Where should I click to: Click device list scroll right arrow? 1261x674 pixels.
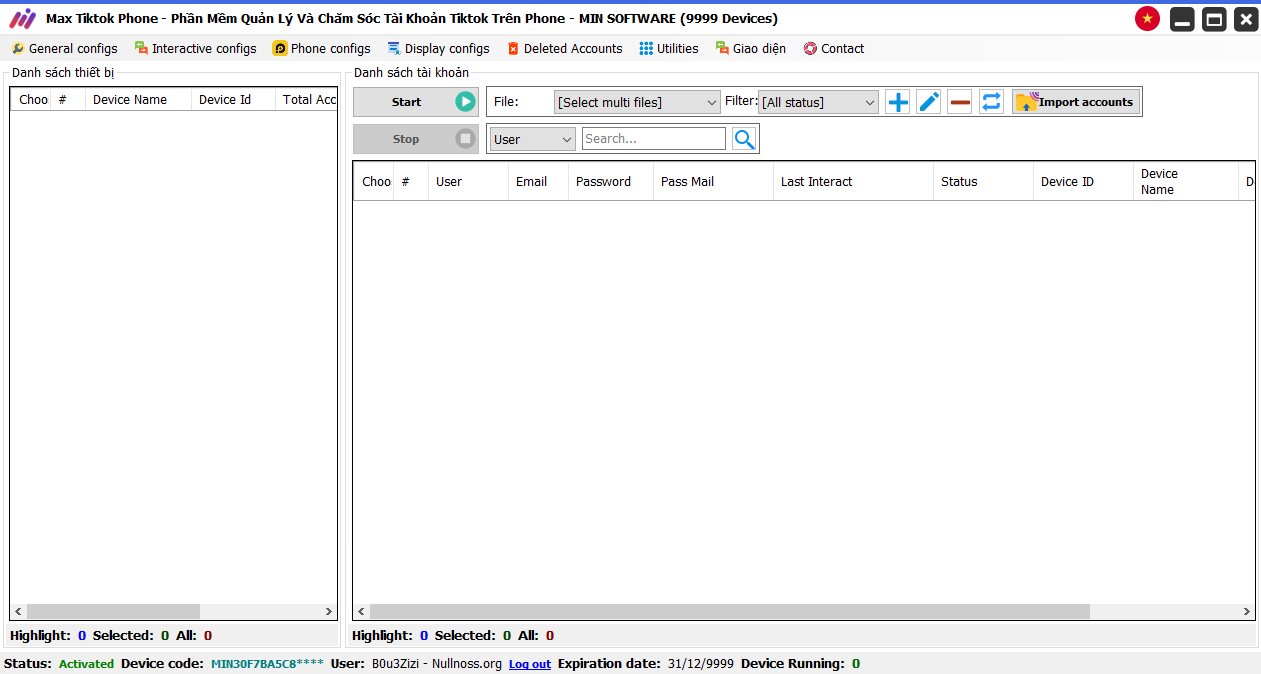point(329,611)
